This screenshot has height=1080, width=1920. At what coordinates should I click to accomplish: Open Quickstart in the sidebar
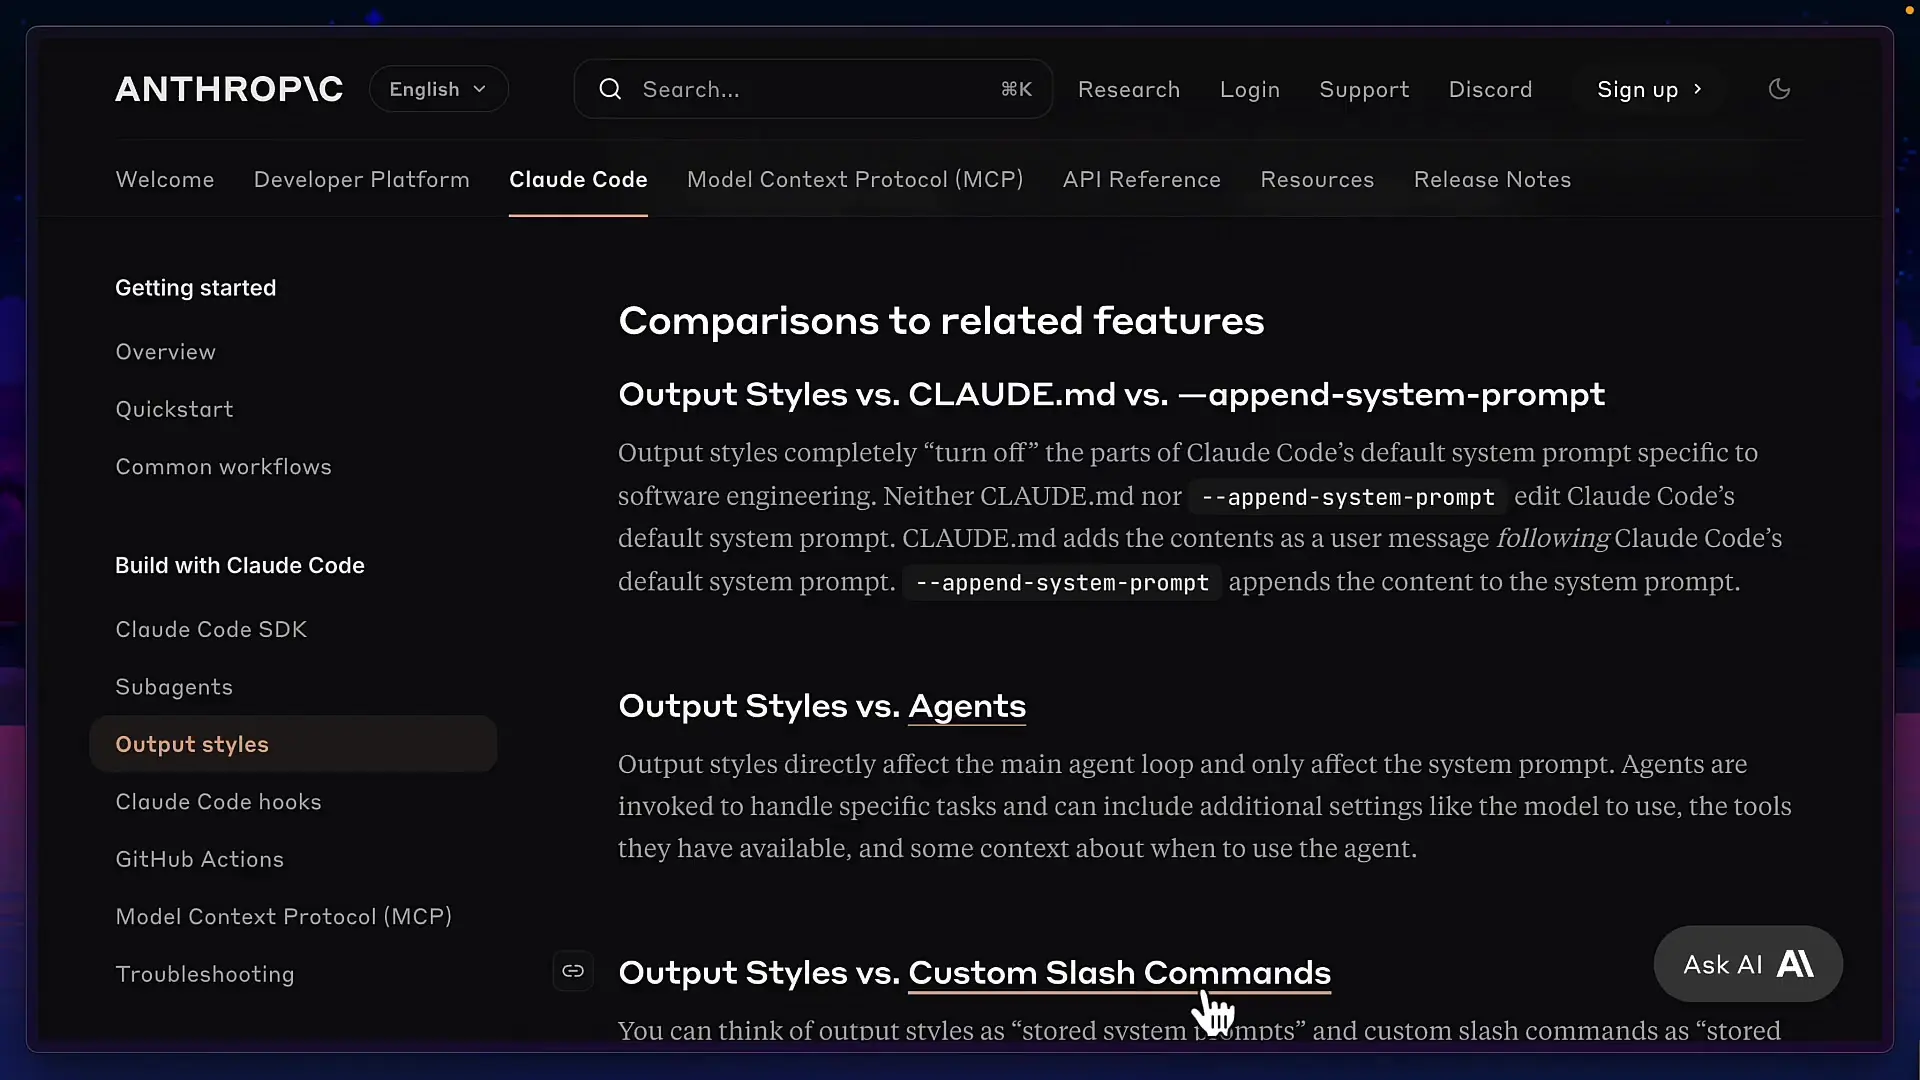pos(174,409)
